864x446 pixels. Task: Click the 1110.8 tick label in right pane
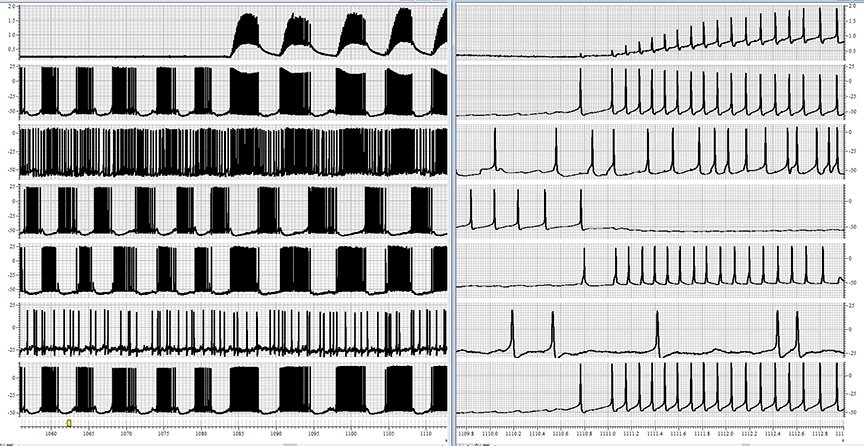[x=584, y=434]
